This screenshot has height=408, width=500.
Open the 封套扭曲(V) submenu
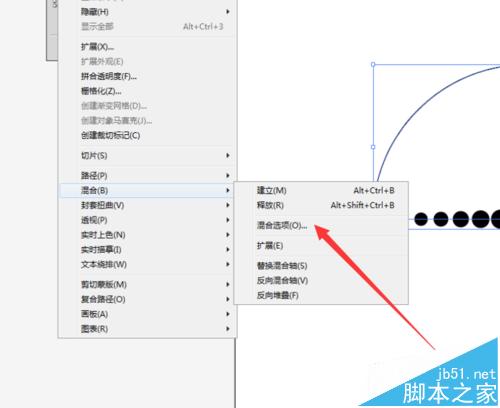[x=147, y=205]
